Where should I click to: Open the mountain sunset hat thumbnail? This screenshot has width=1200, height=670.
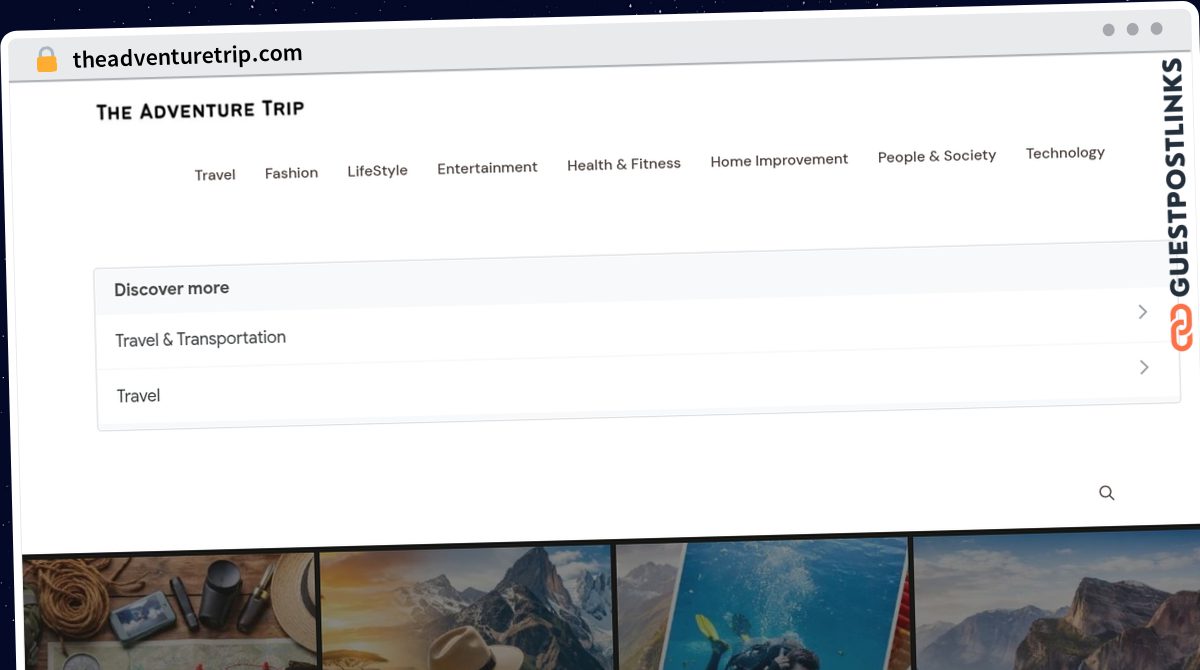click(465, 607)
